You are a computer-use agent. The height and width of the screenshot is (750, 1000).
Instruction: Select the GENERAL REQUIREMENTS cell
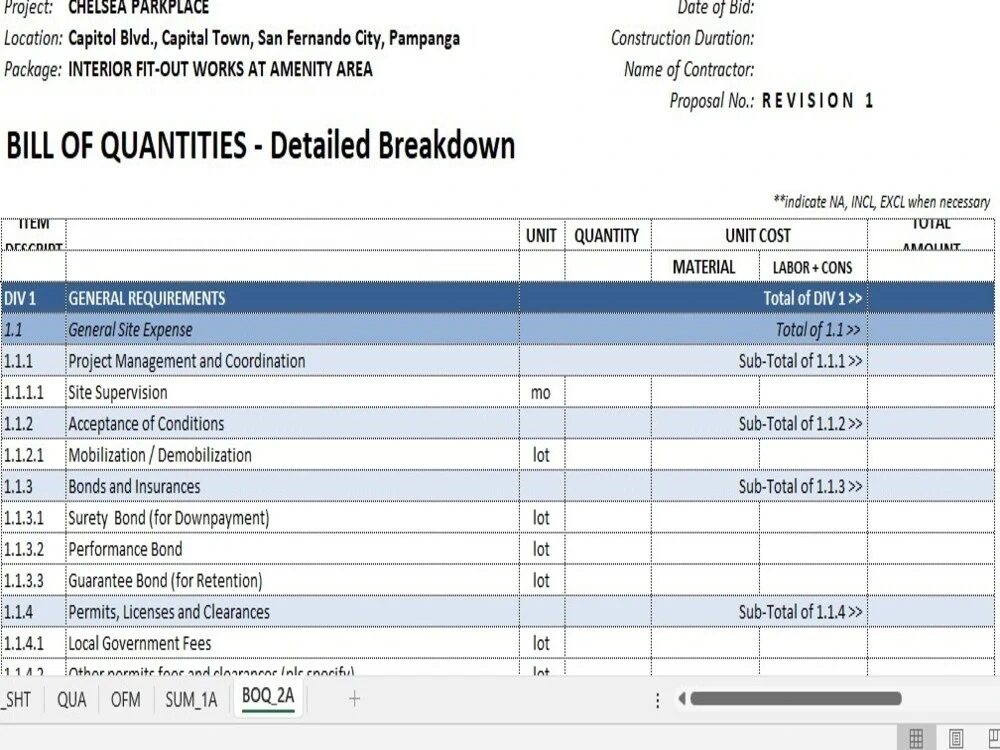pyautogui.click(x=292, y=298)
